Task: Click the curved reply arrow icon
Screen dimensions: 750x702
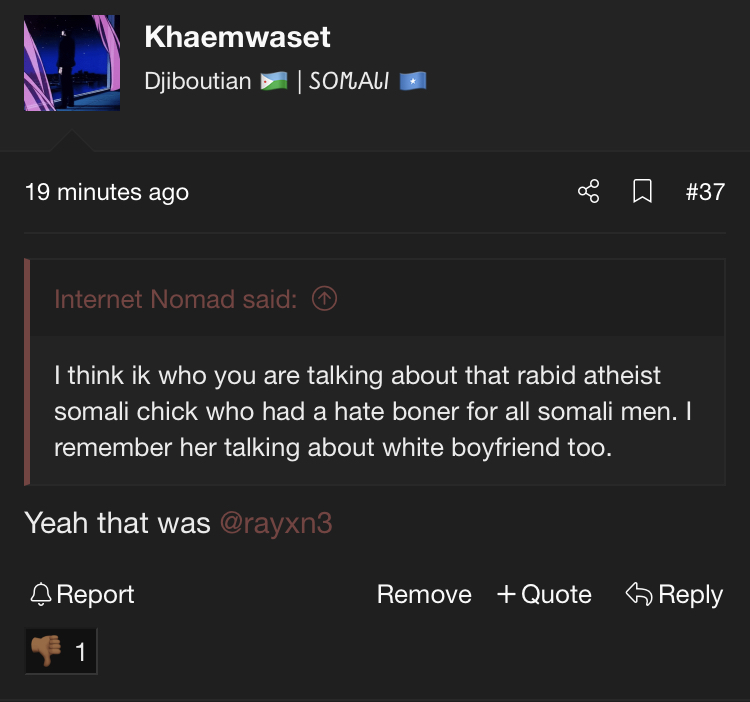Action: click(638, 595)
